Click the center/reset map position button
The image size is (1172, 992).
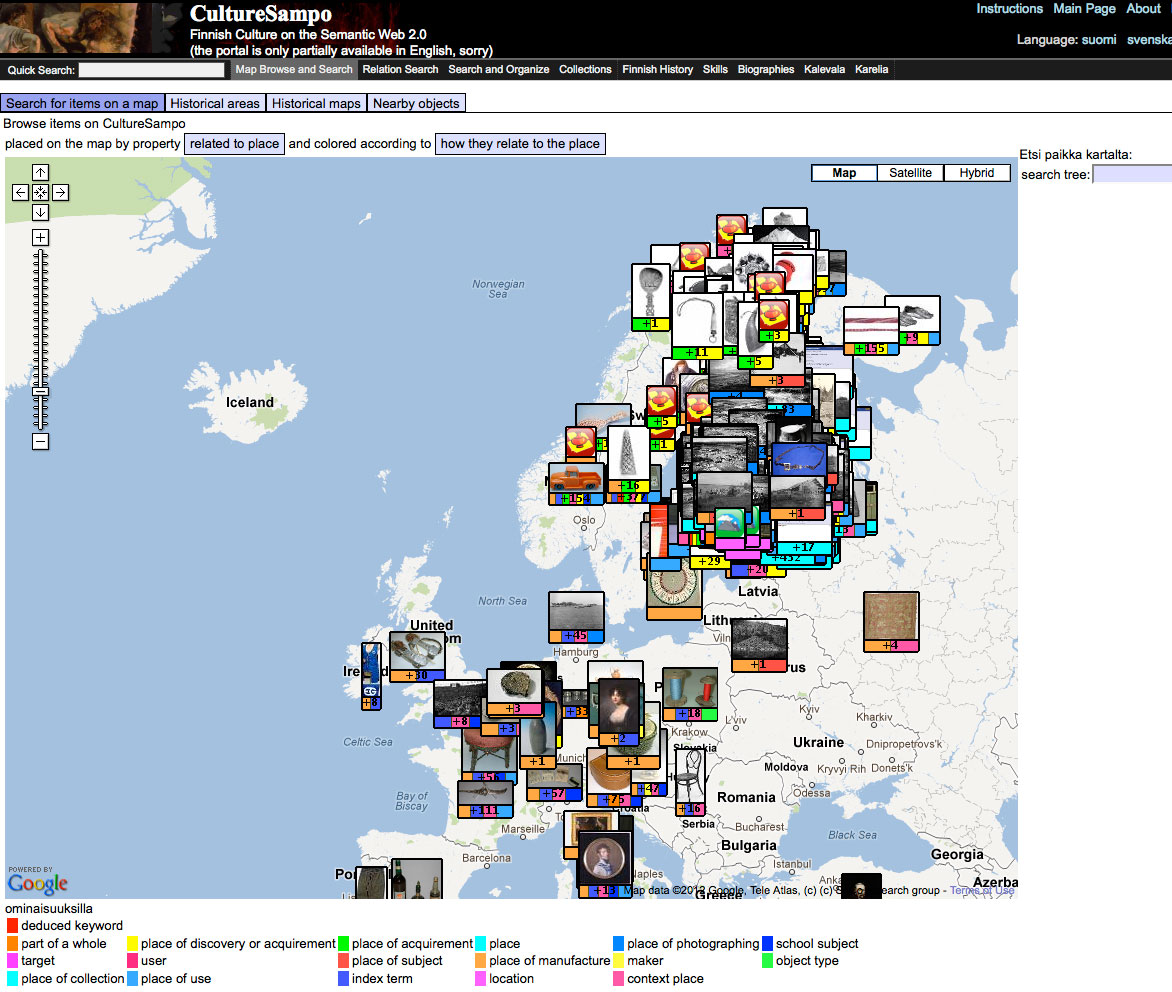click(x=40, y=193)
